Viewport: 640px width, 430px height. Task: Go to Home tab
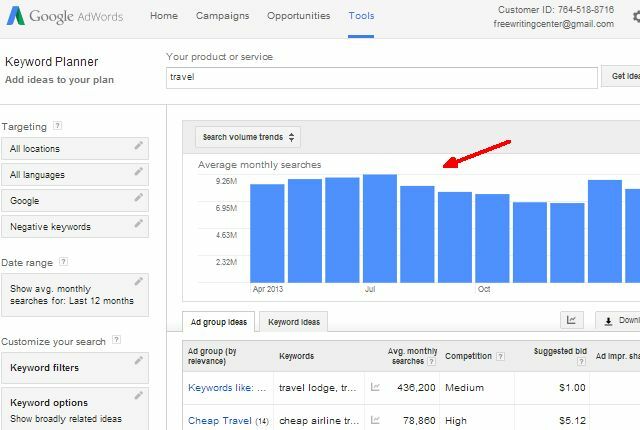coord(164,16)
